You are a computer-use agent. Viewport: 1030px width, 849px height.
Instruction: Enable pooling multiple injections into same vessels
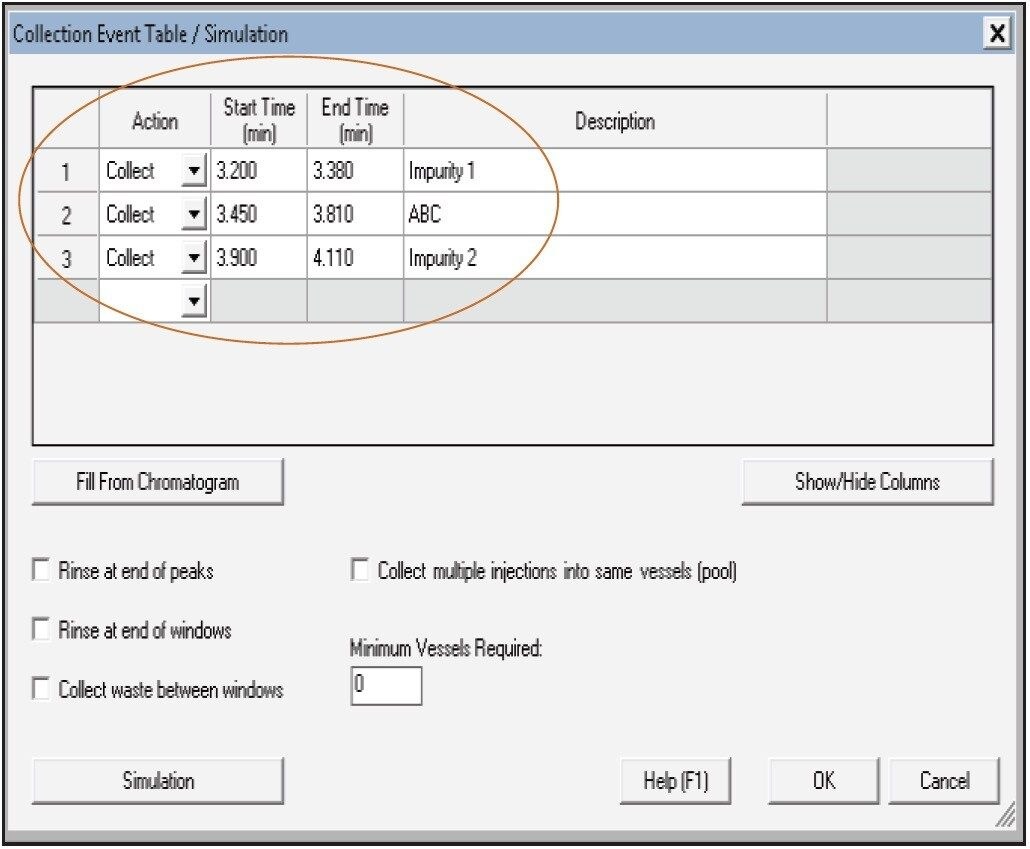tap(360, 571)
